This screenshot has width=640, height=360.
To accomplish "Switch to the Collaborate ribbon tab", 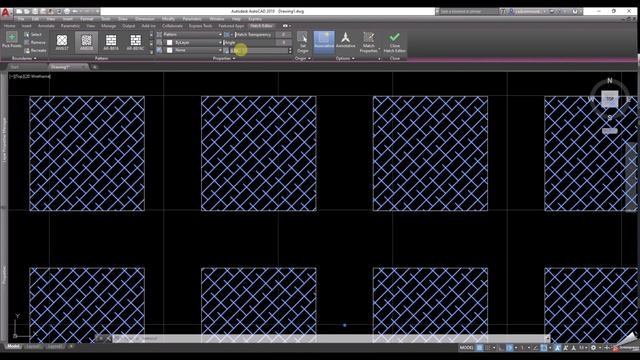I will [172, 26].
